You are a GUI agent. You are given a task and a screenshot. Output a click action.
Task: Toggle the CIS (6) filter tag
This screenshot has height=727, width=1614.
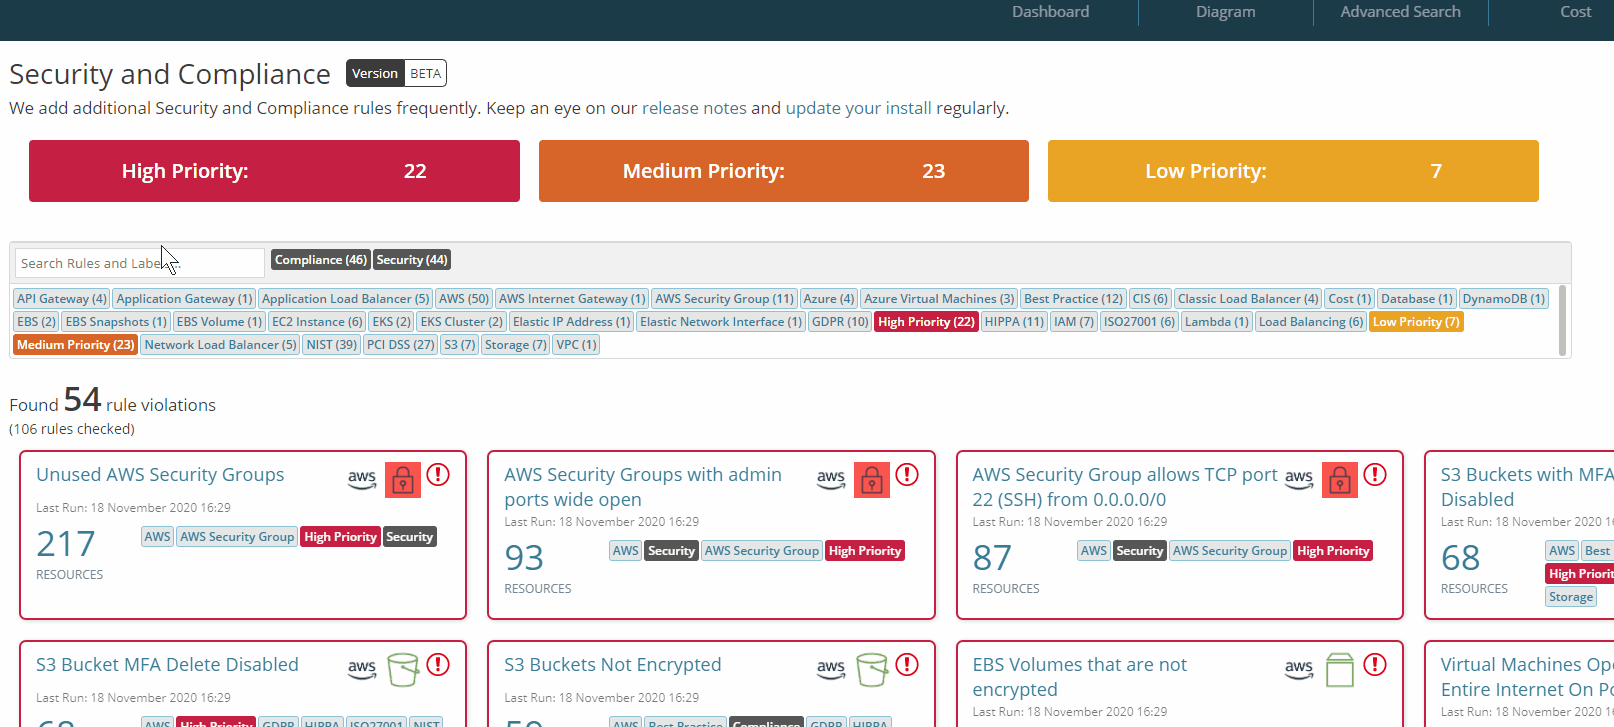(x=1150, y=299)
